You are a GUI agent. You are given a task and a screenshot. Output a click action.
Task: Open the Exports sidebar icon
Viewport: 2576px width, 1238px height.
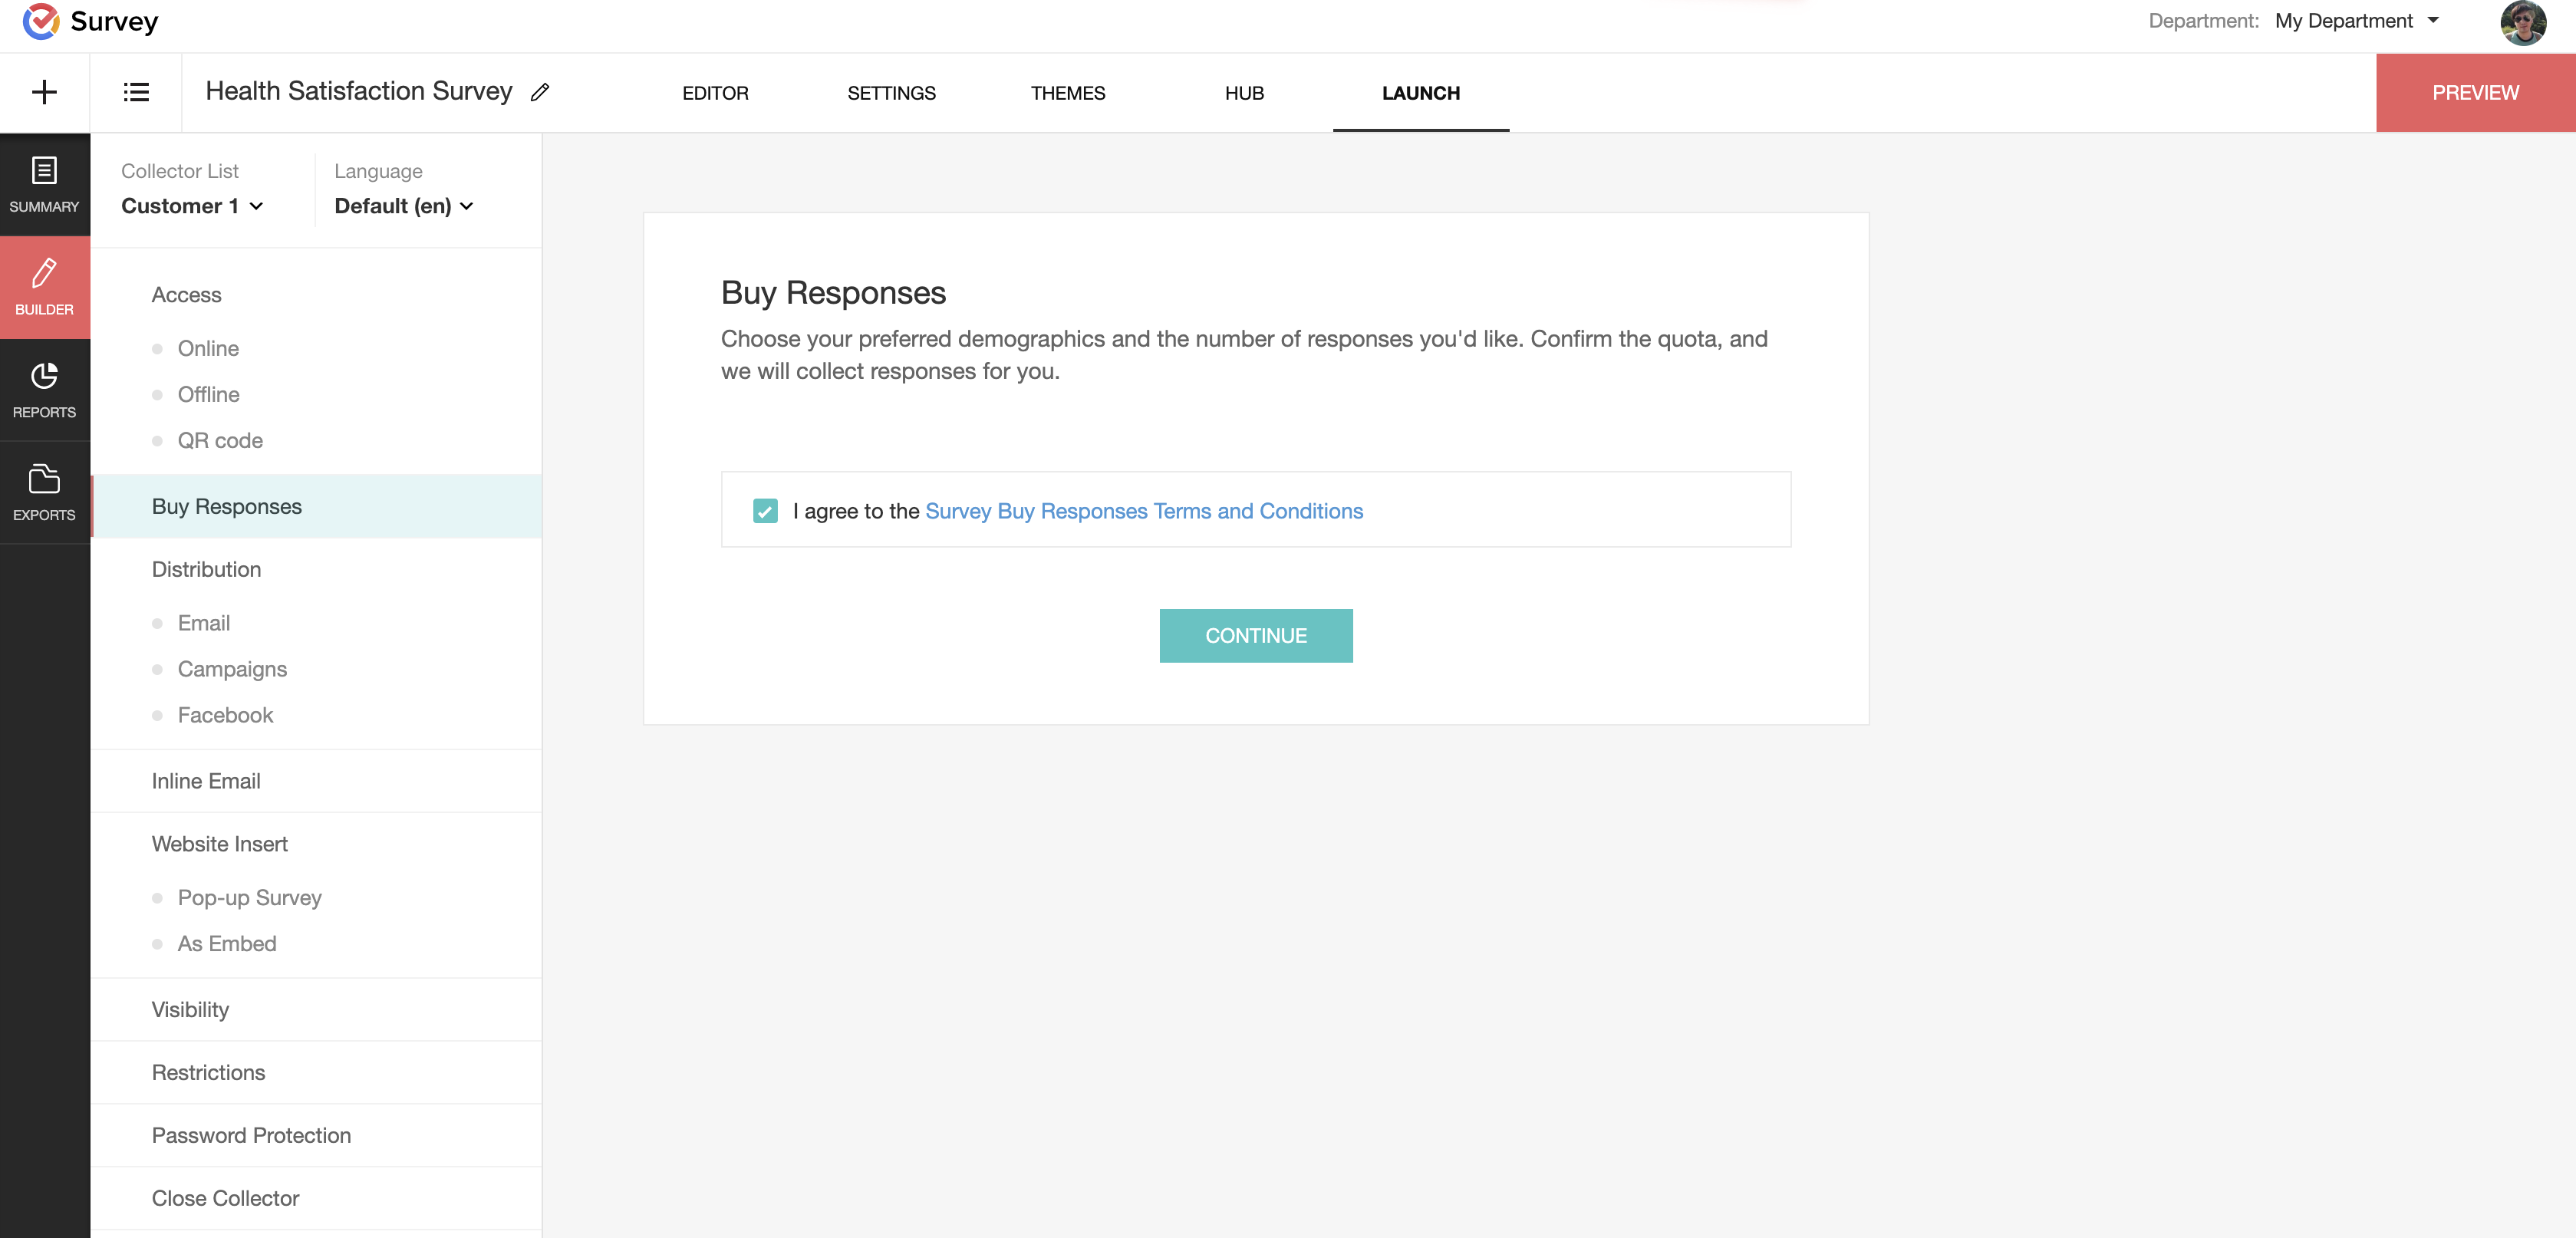coord(44,493)
